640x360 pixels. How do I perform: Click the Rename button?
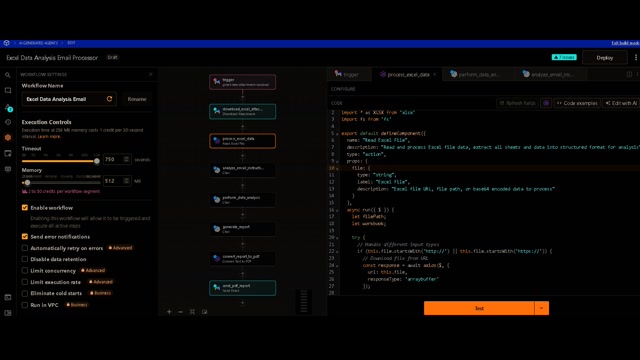(x=137, y=99)
